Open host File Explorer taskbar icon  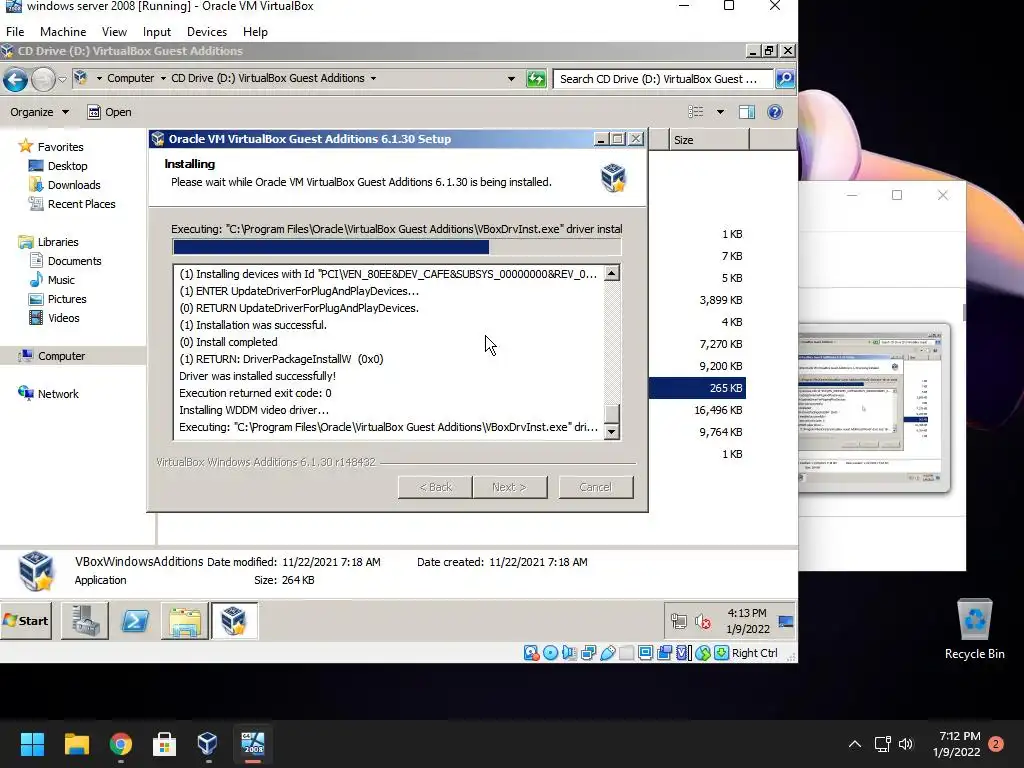77,744
